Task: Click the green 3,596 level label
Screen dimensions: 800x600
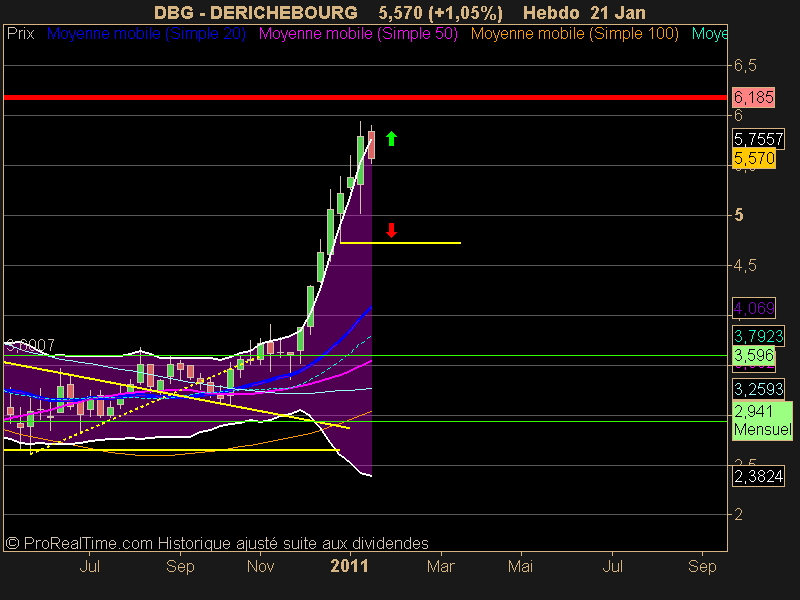Action: pos(754,355)
